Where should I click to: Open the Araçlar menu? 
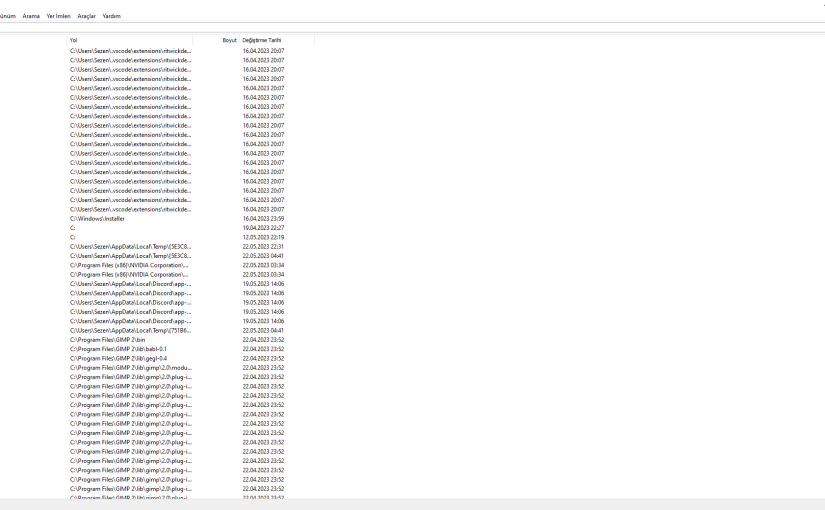(87, 16)
